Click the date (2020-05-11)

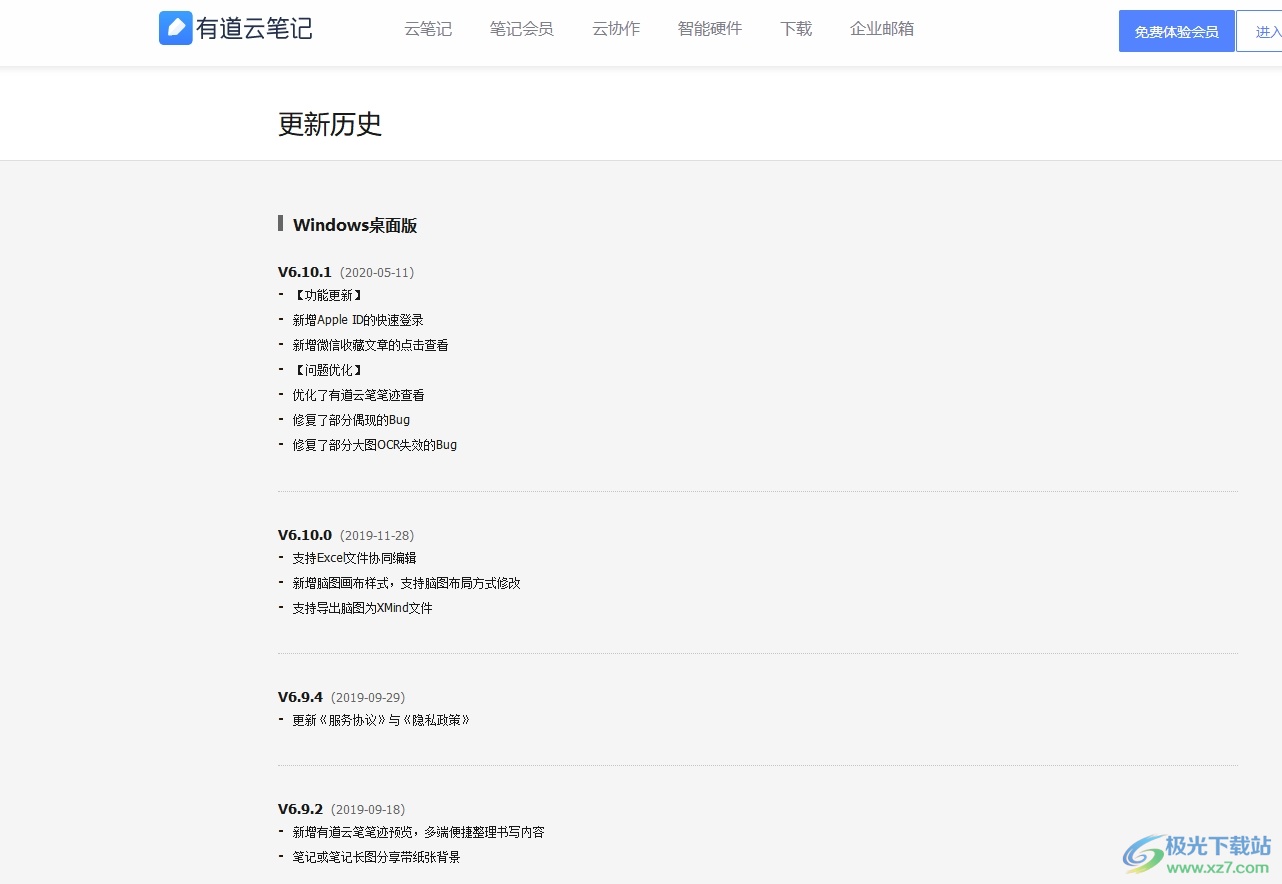tap(377, 272)
